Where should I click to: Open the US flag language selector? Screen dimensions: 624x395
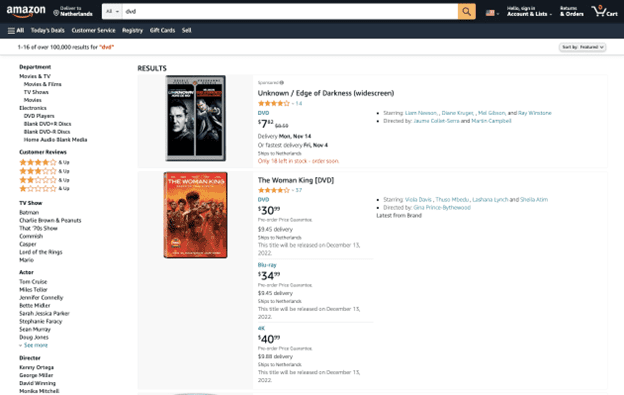tap(492, 13)
